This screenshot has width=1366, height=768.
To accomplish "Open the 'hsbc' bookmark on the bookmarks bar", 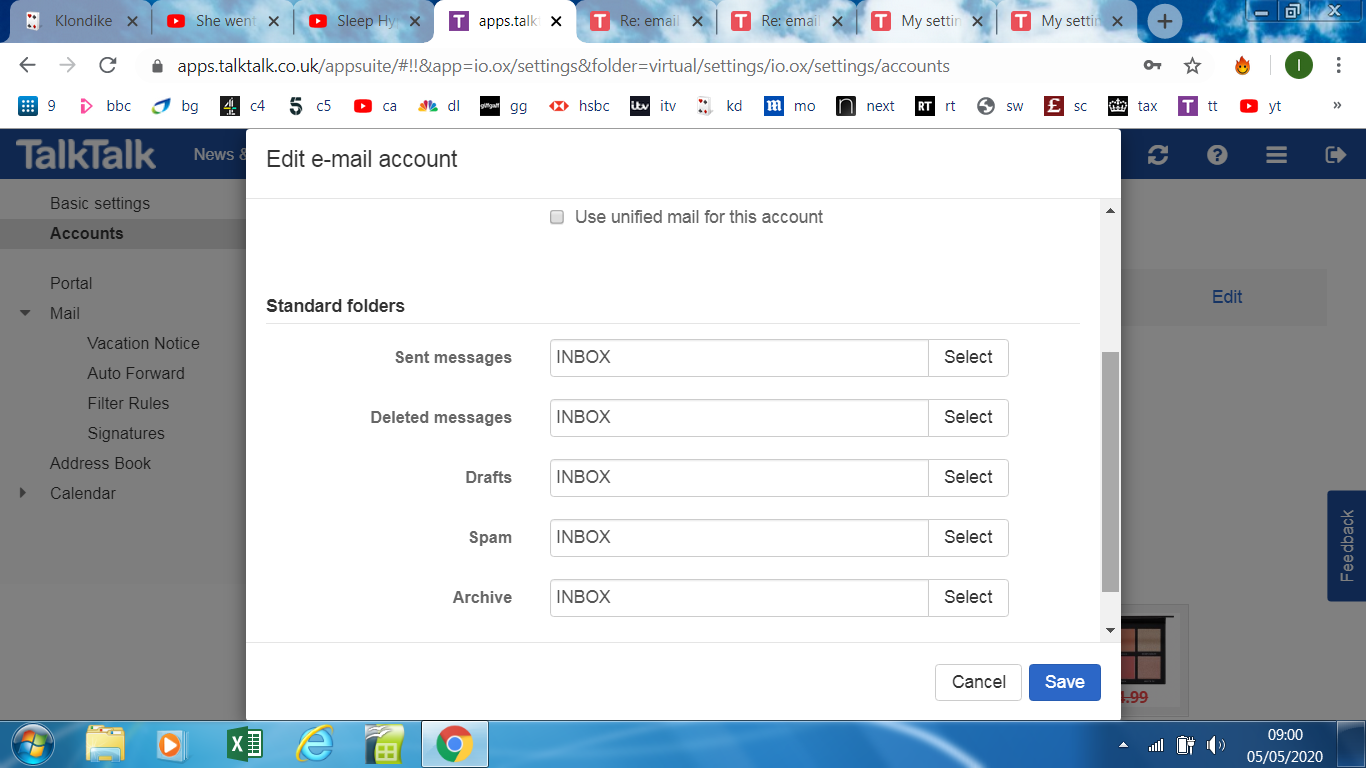I will 578,105.
